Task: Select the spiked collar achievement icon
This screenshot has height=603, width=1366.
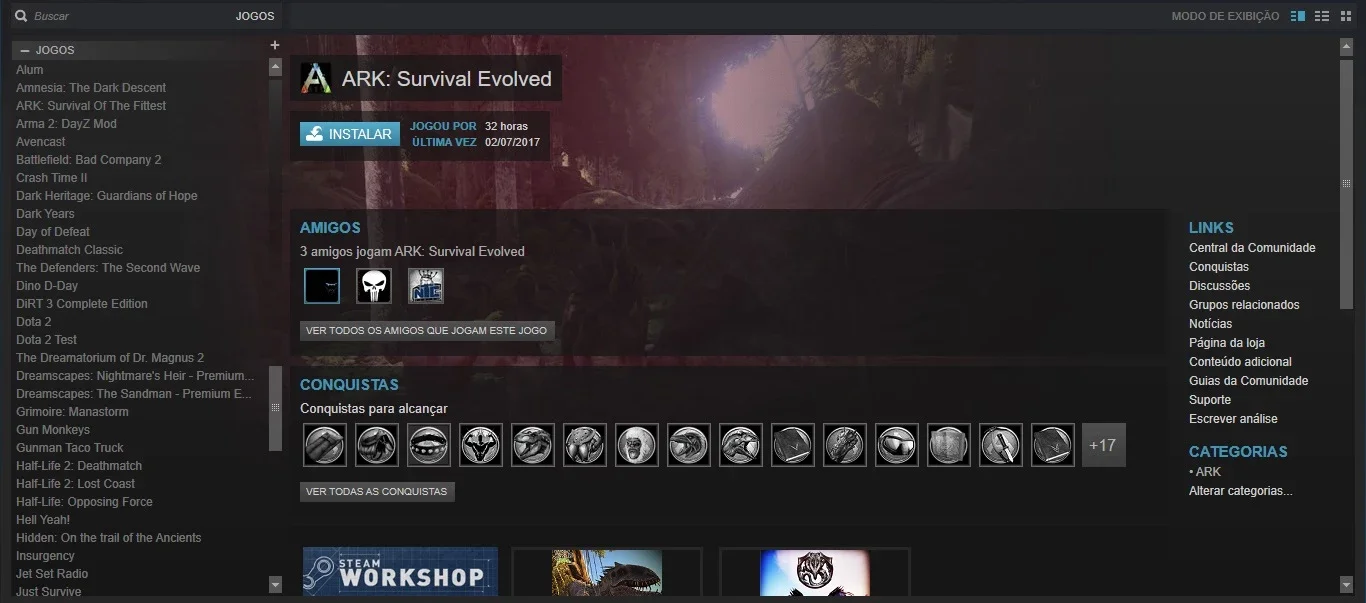Action: tap(429, 445)
